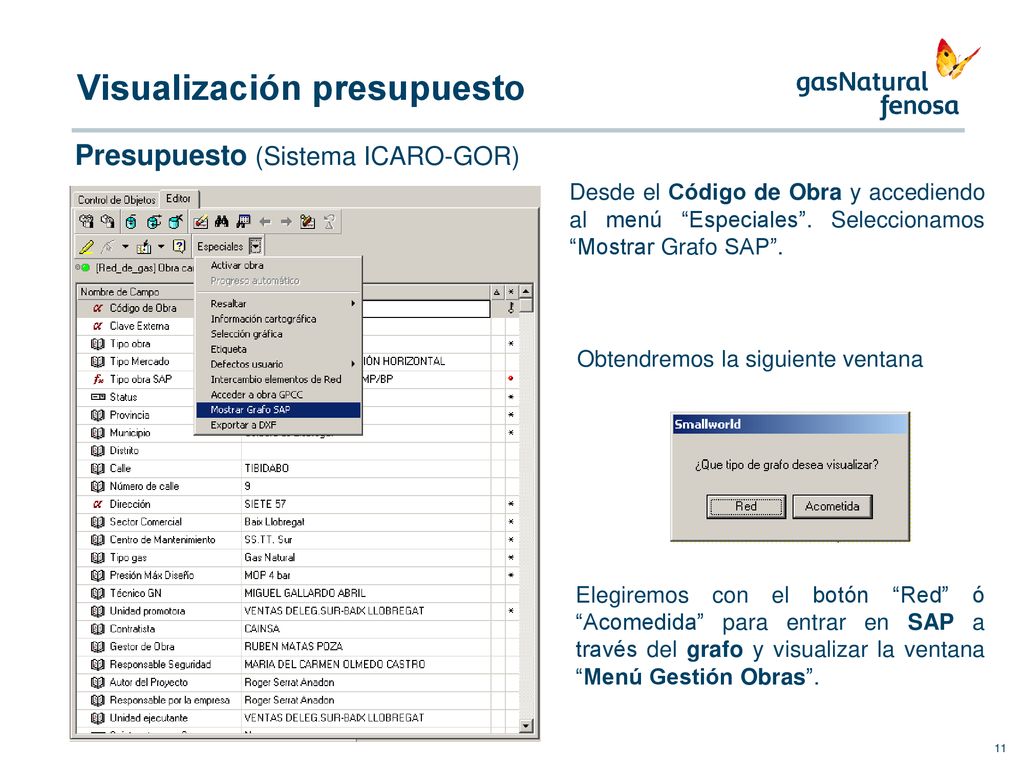Viewport: 1024px width, 768px height.
Task: Click the scrollbar down arrow in field list
Action: click(x=526, y=726)
